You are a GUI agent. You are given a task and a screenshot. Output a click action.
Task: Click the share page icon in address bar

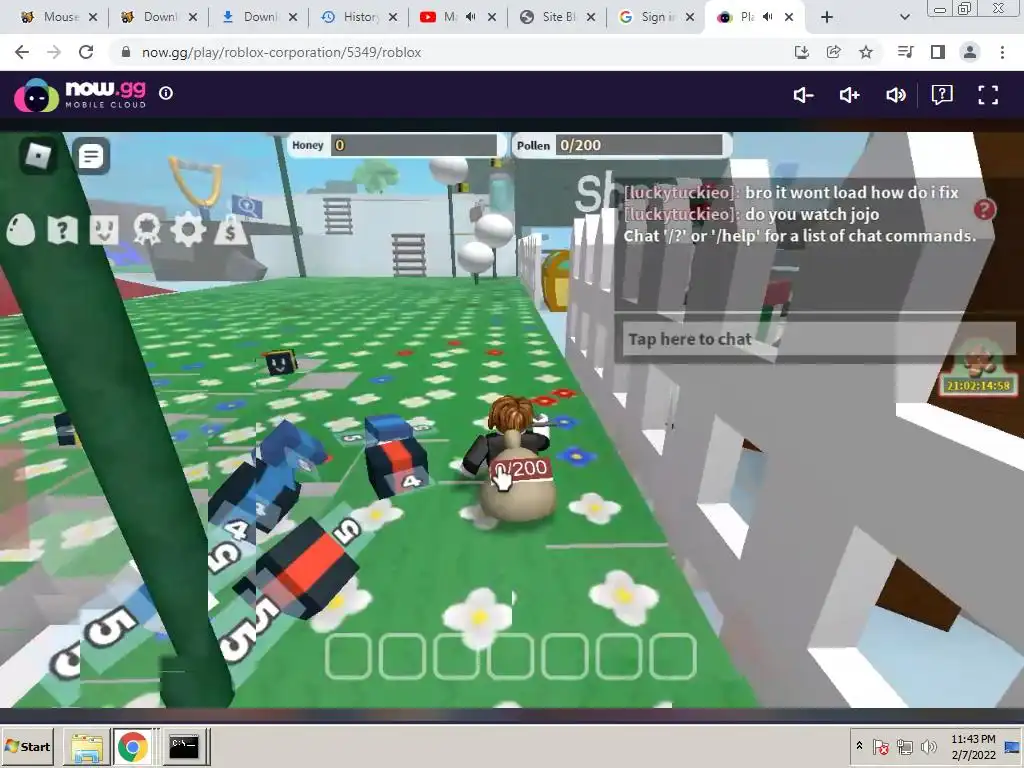coord(834,52)
